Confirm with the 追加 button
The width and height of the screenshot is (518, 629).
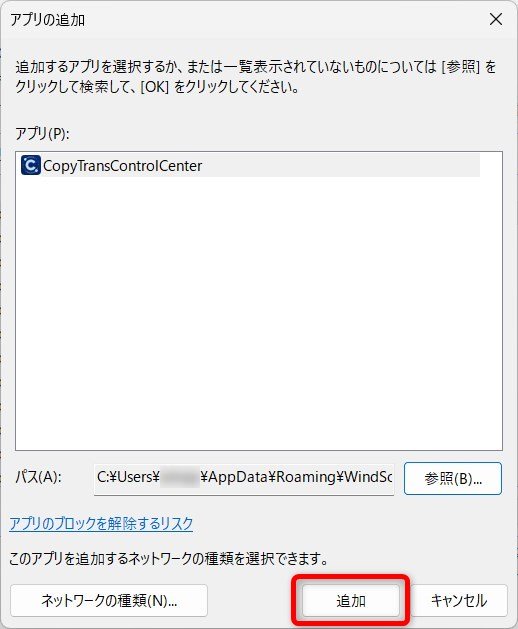pos(351,601)
